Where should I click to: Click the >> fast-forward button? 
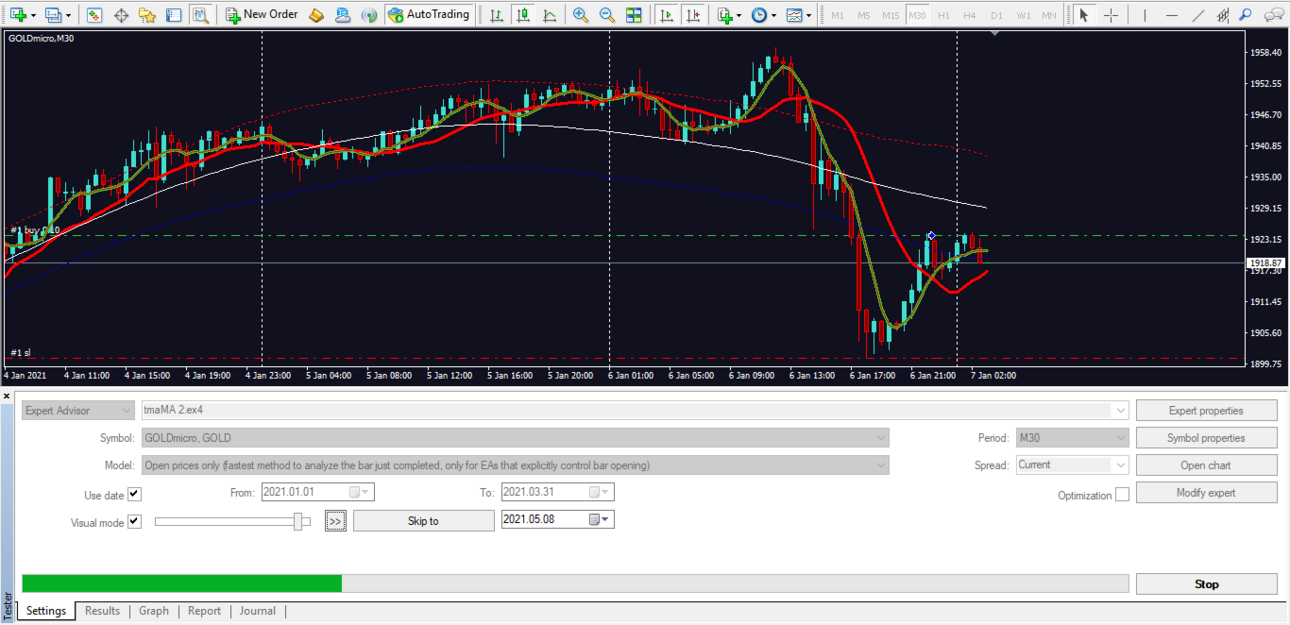pyautogui.click(x=335, y=521)
